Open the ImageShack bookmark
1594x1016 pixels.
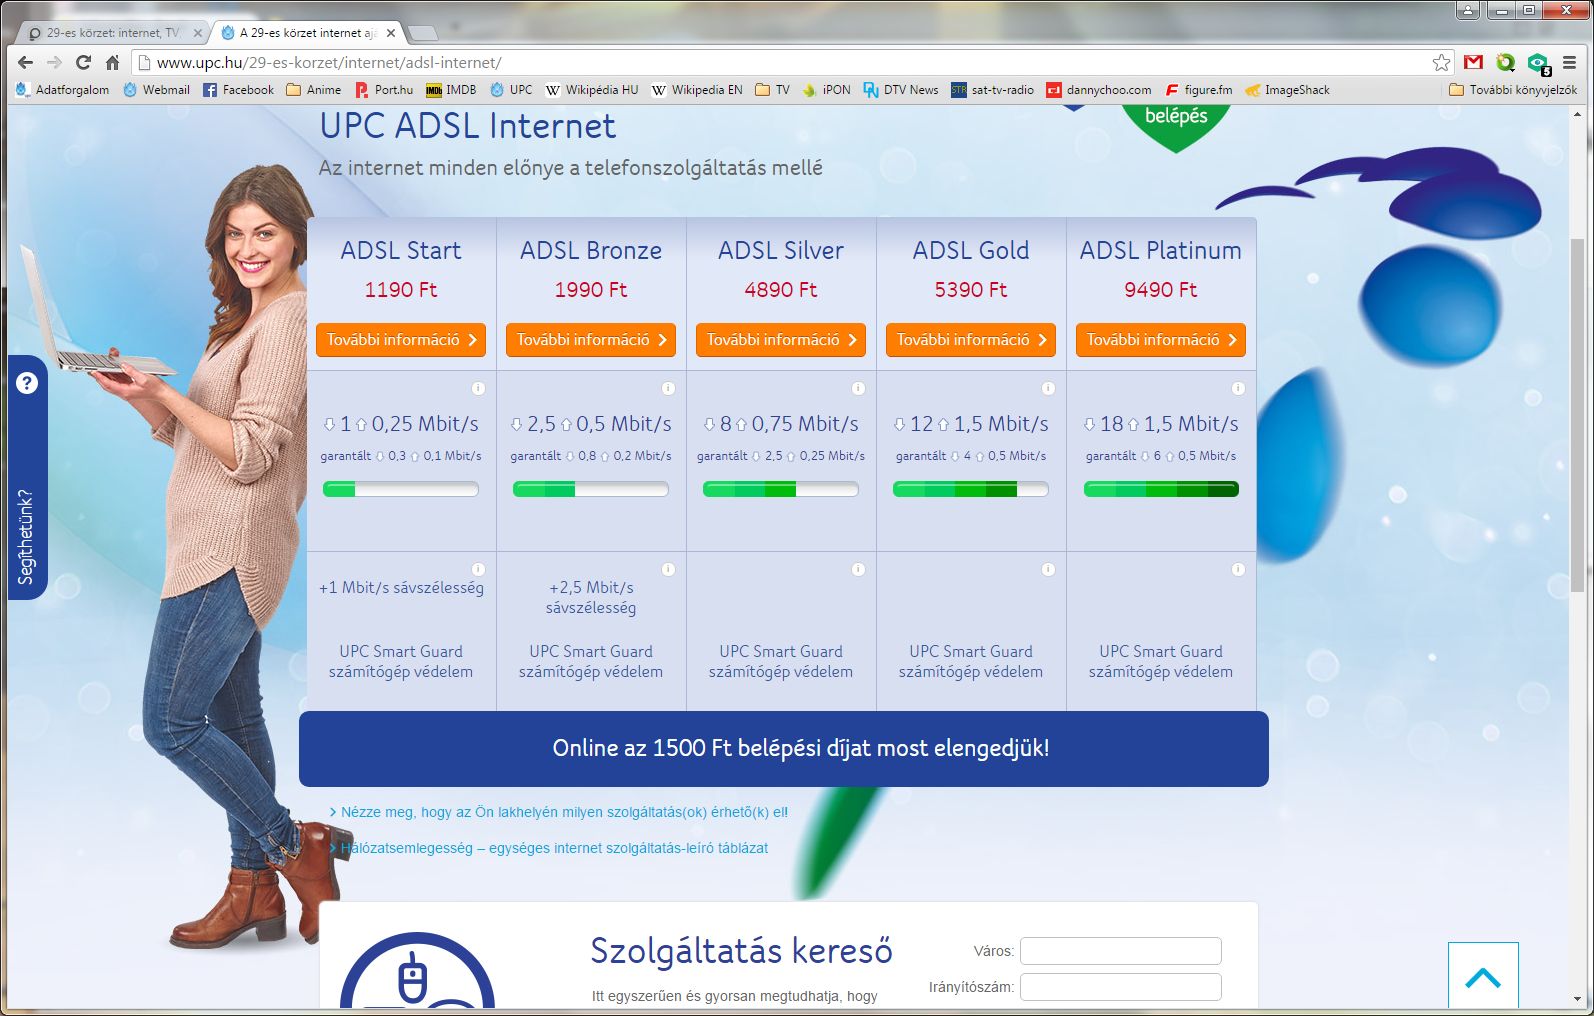pyautogui.click(x=1287, y=90)
